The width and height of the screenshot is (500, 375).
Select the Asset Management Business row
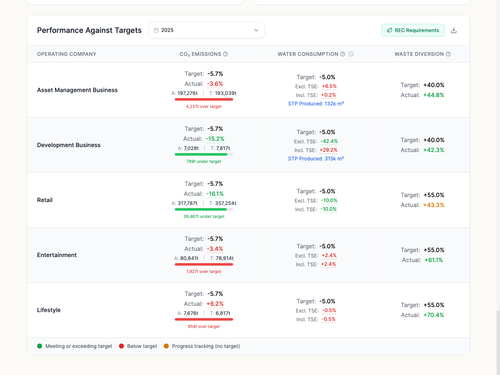point(248,90)
